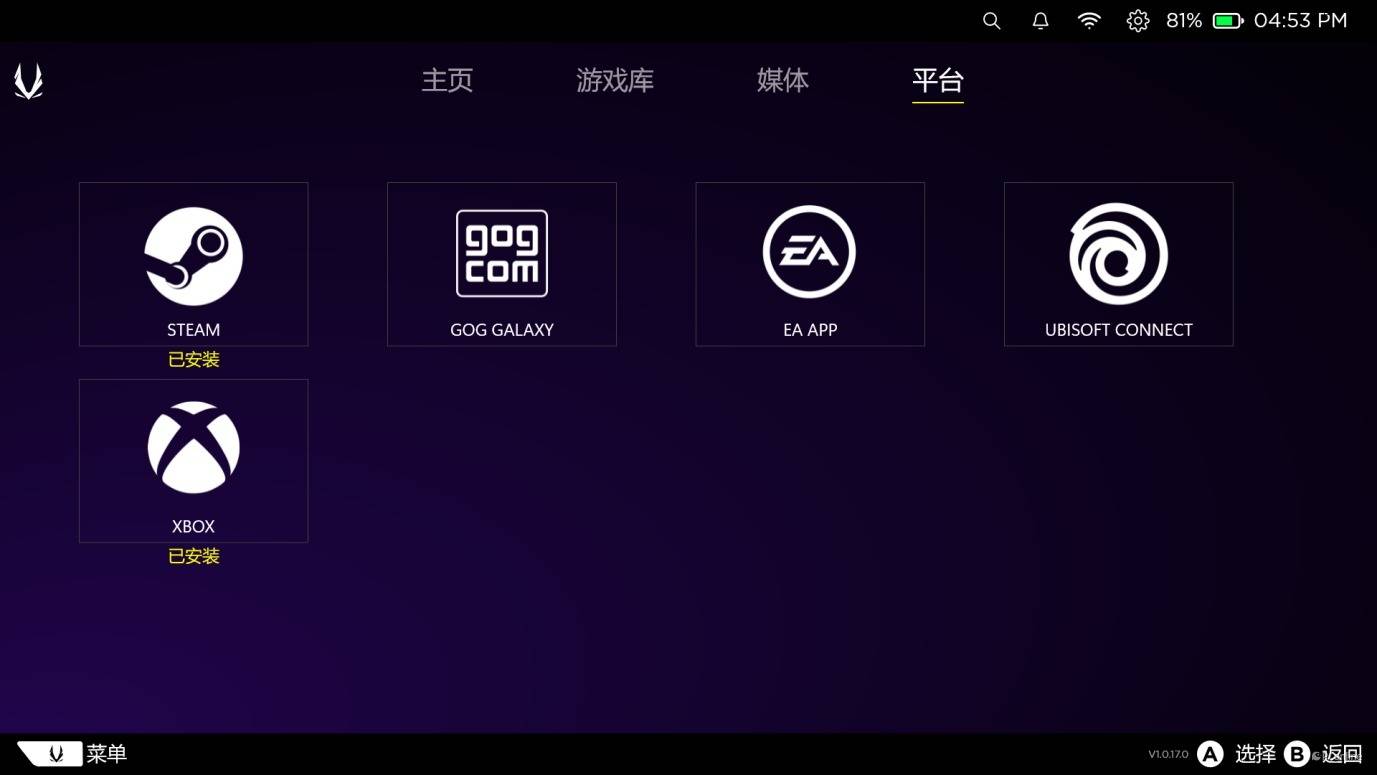
Task: Click the XBOX label text
Action: (x=193, y=526)
